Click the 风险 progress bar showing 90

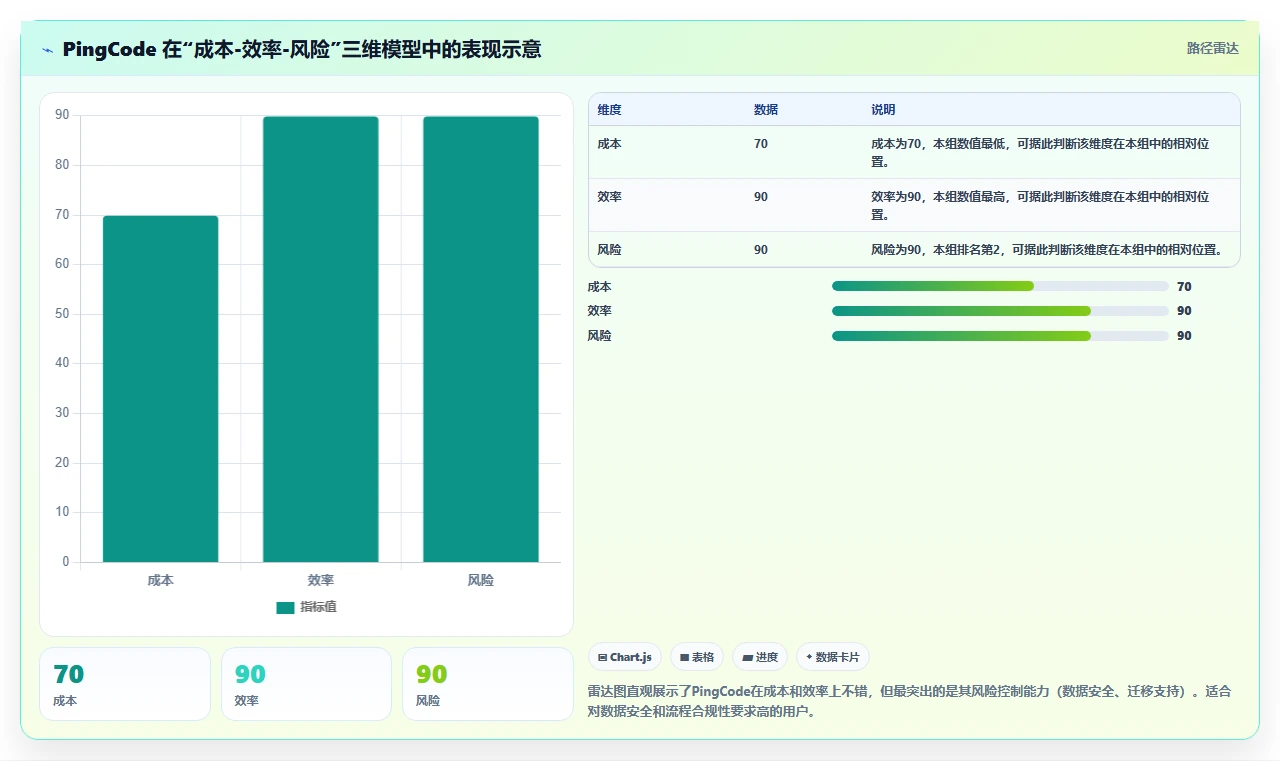(1000, 336)
